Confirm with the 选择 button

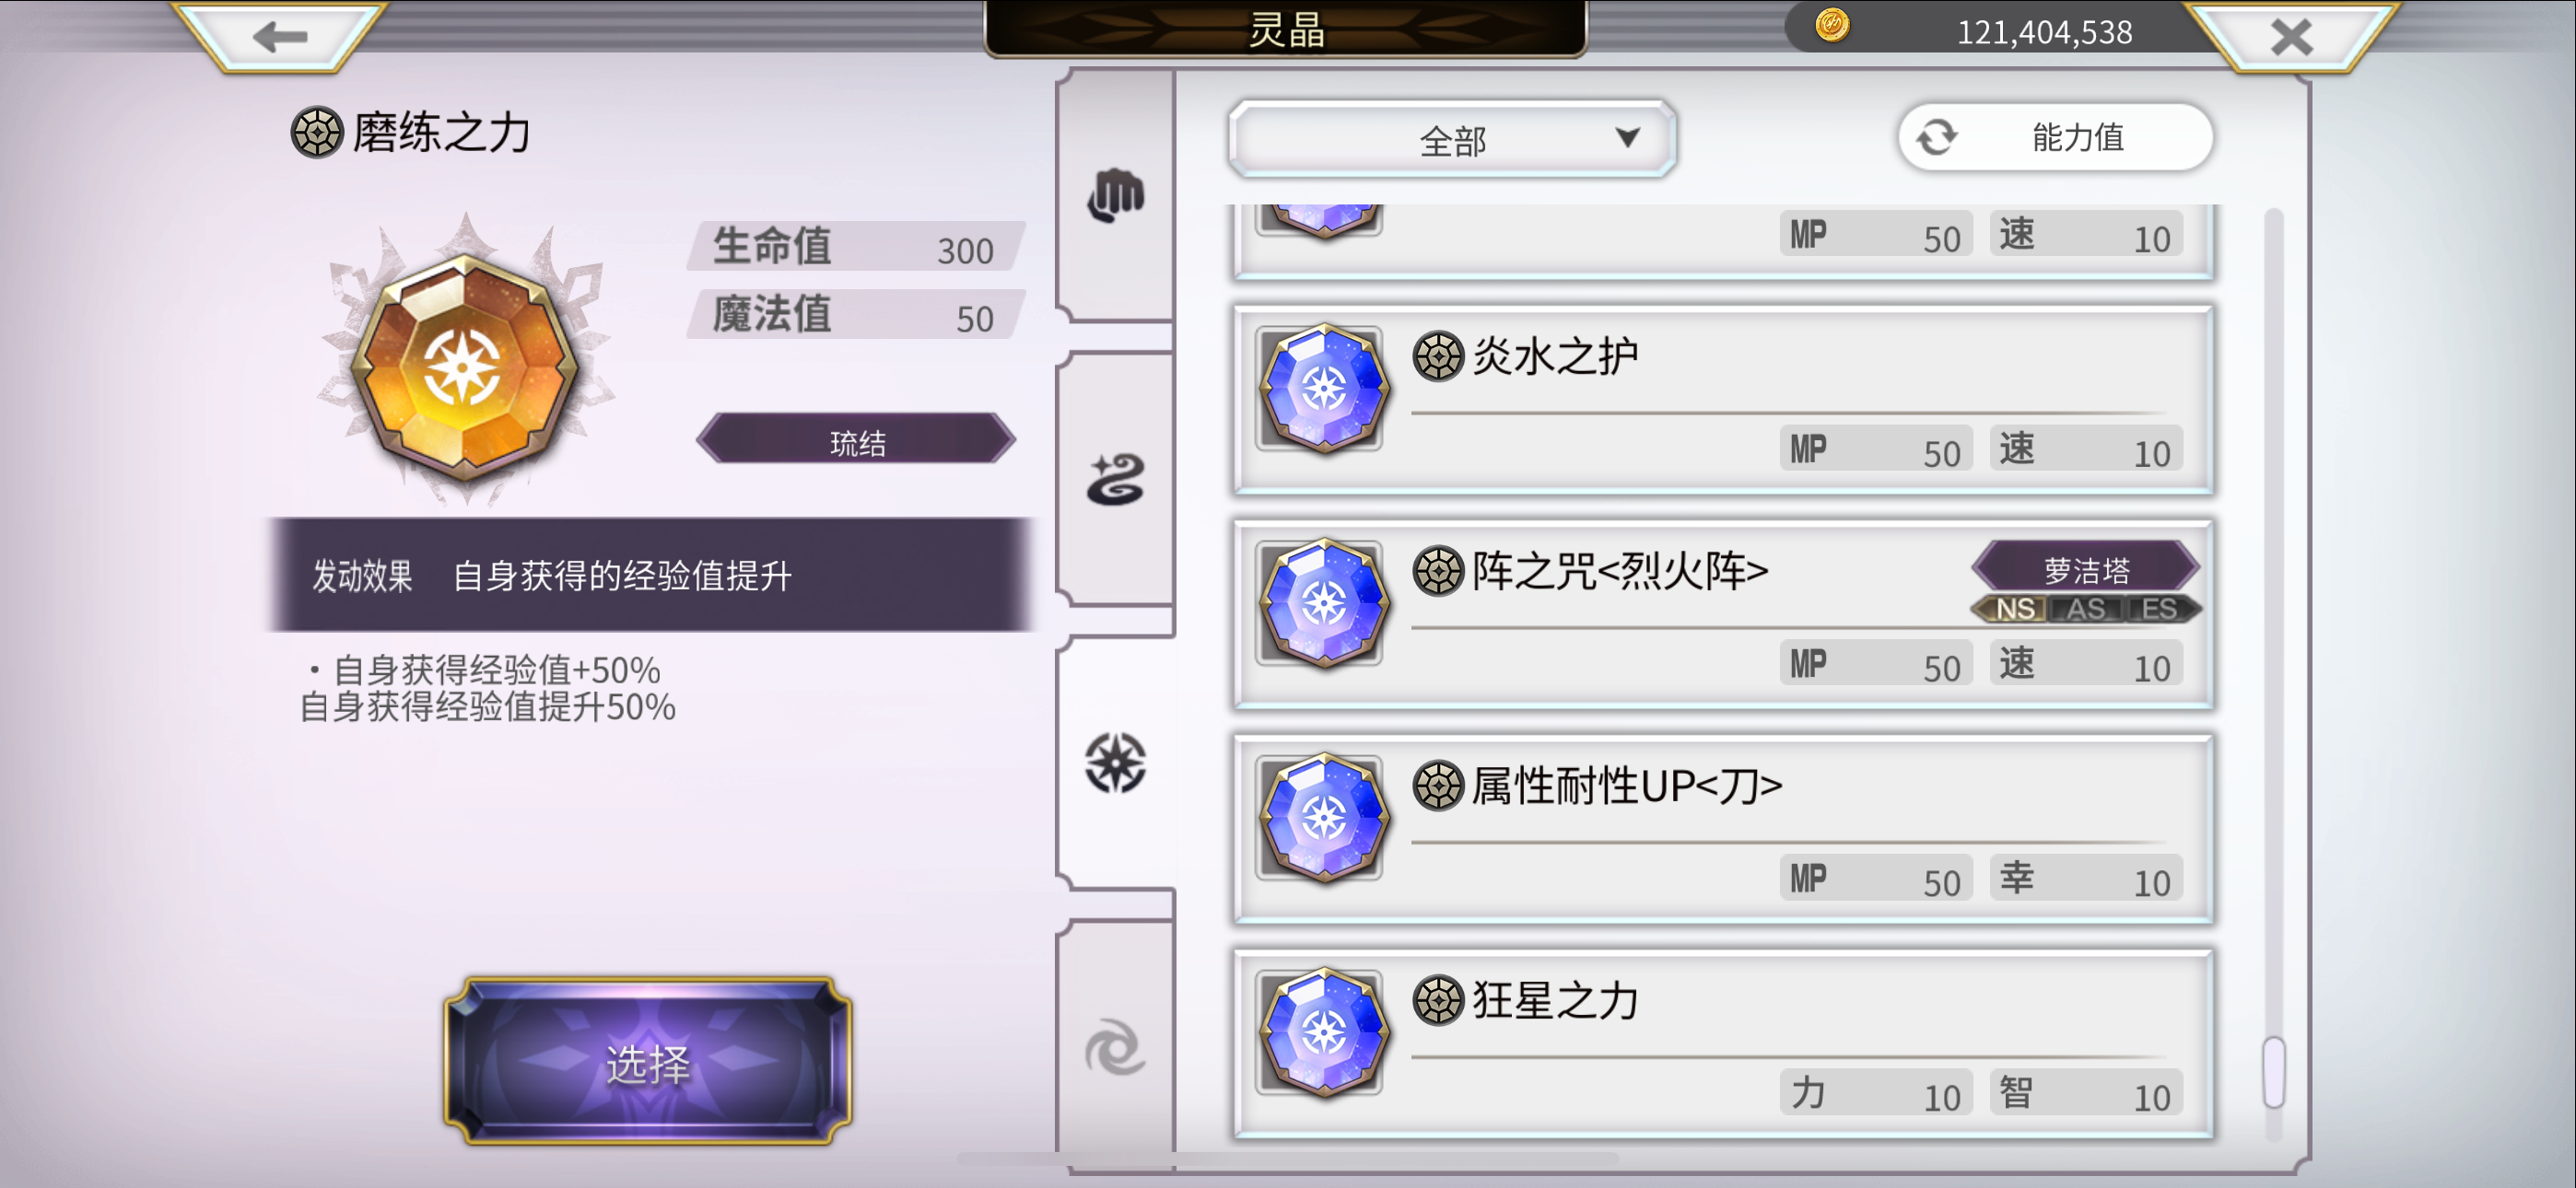pyautogui.click(x=648, y=1062)
